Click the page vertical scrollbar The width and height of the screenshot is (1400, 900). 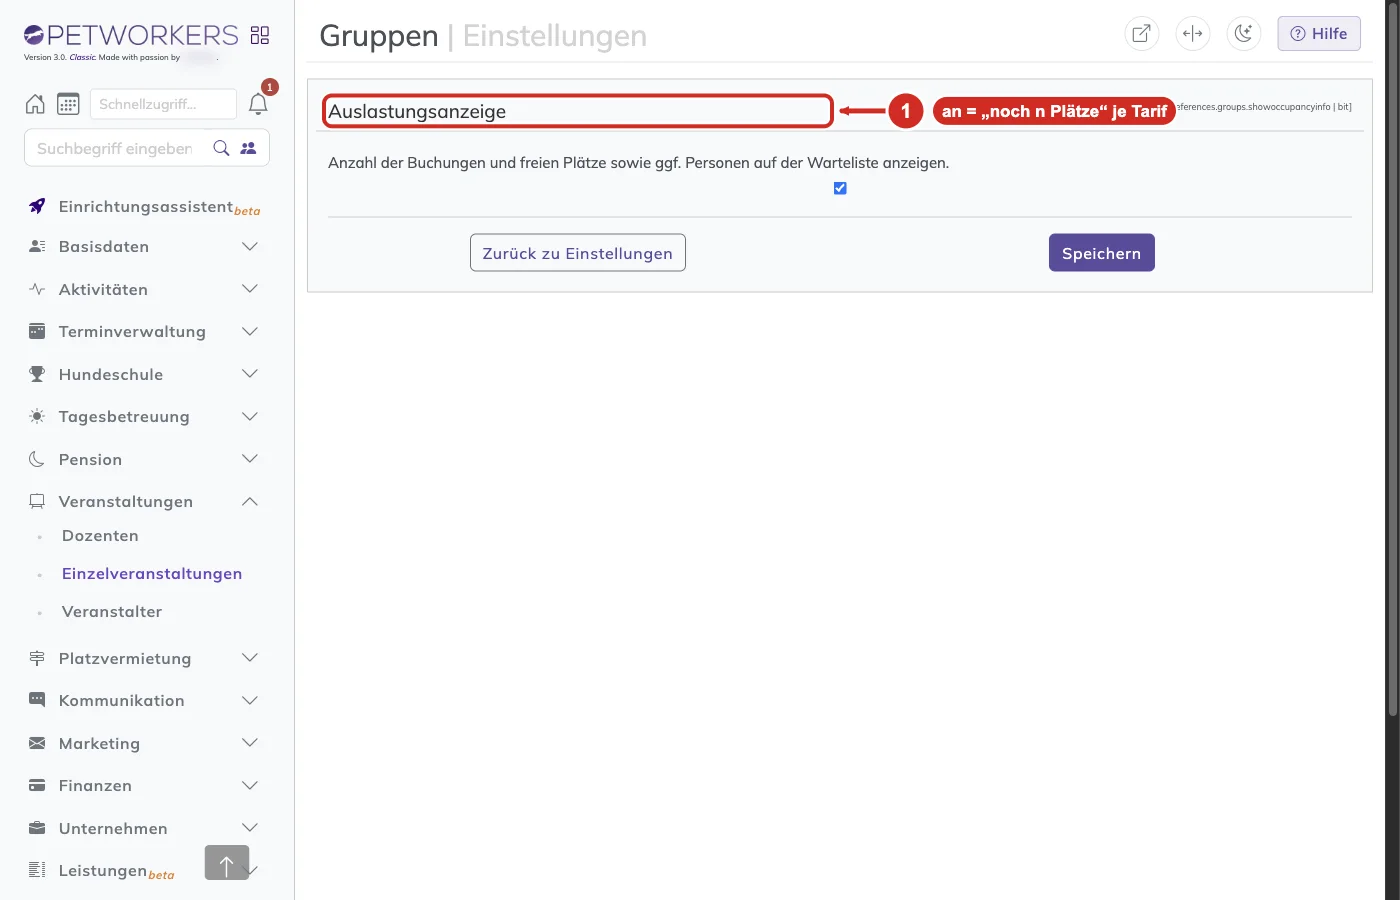tap(1392, 358)
